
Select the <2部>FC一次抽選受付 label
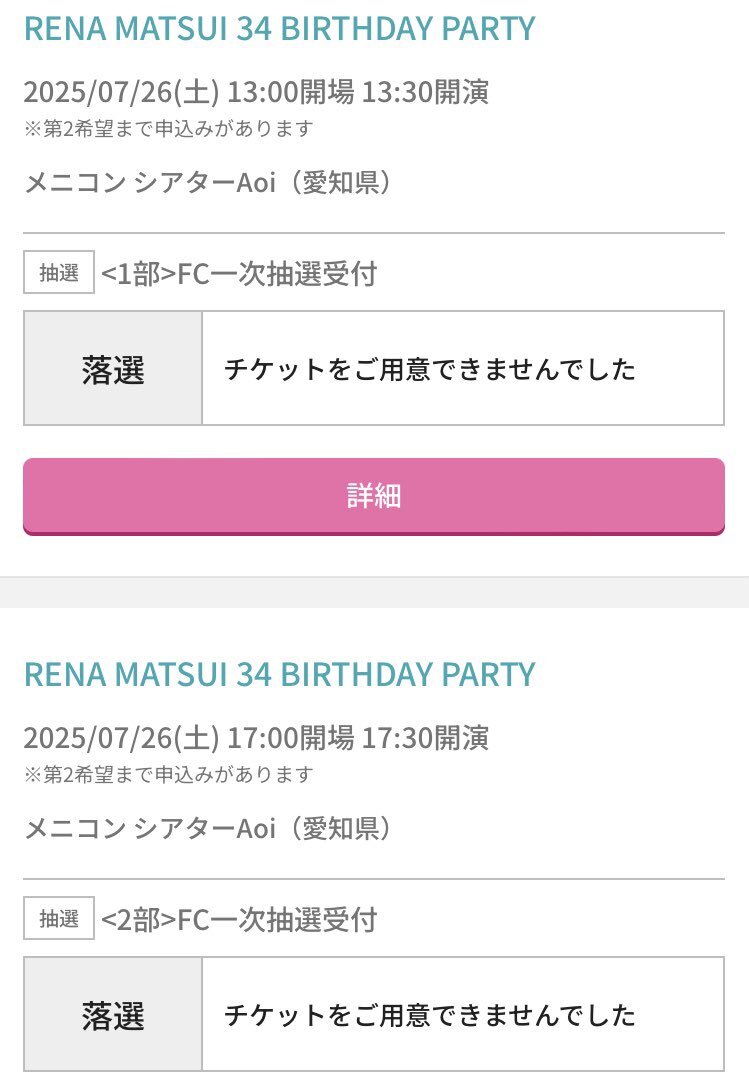(x=239, y=919)
